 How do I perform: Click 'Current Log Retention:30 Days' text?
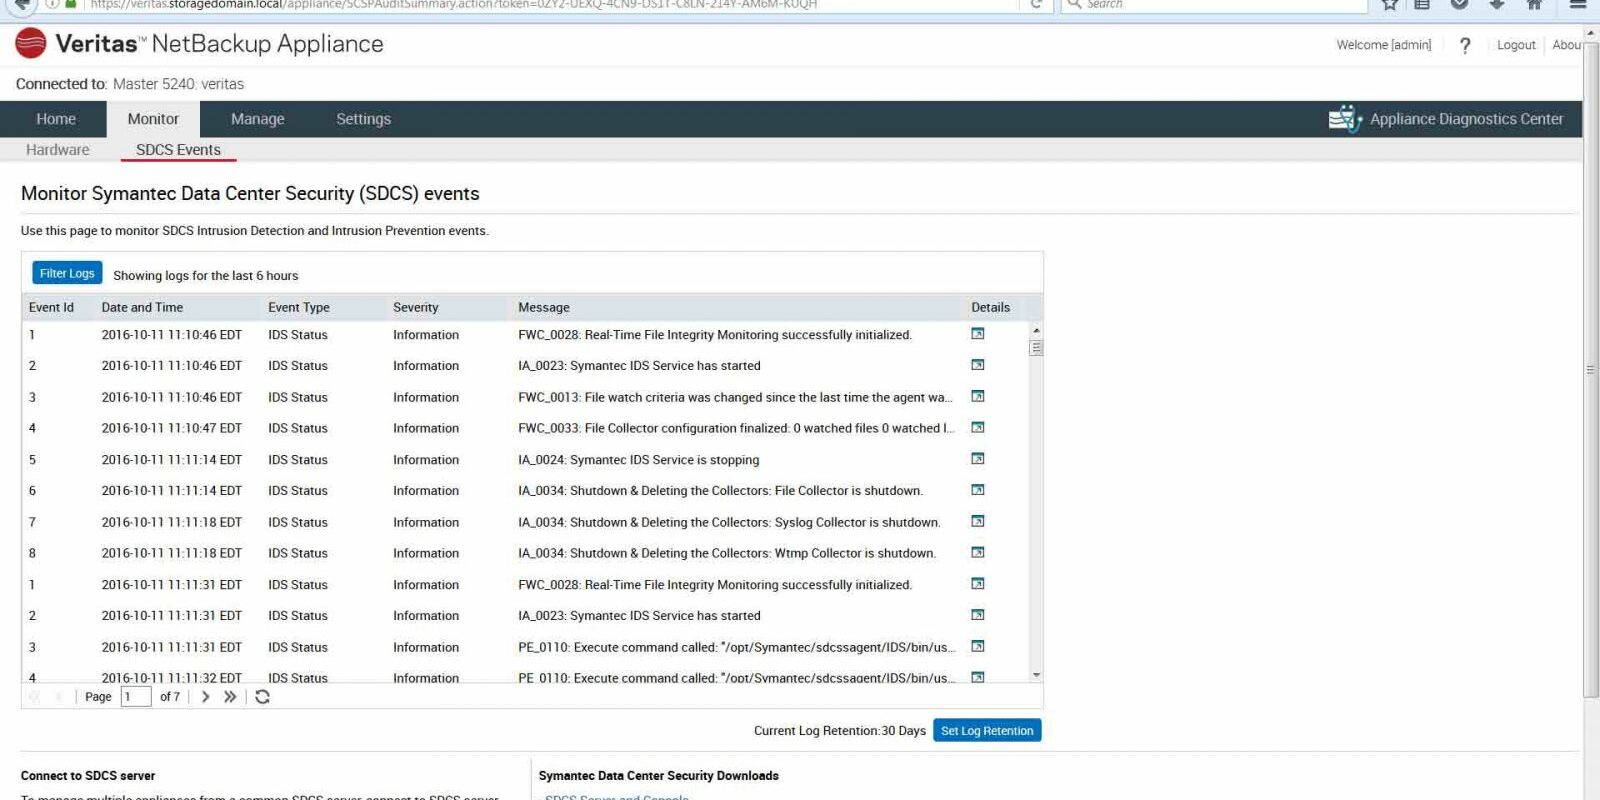[840, 731]
